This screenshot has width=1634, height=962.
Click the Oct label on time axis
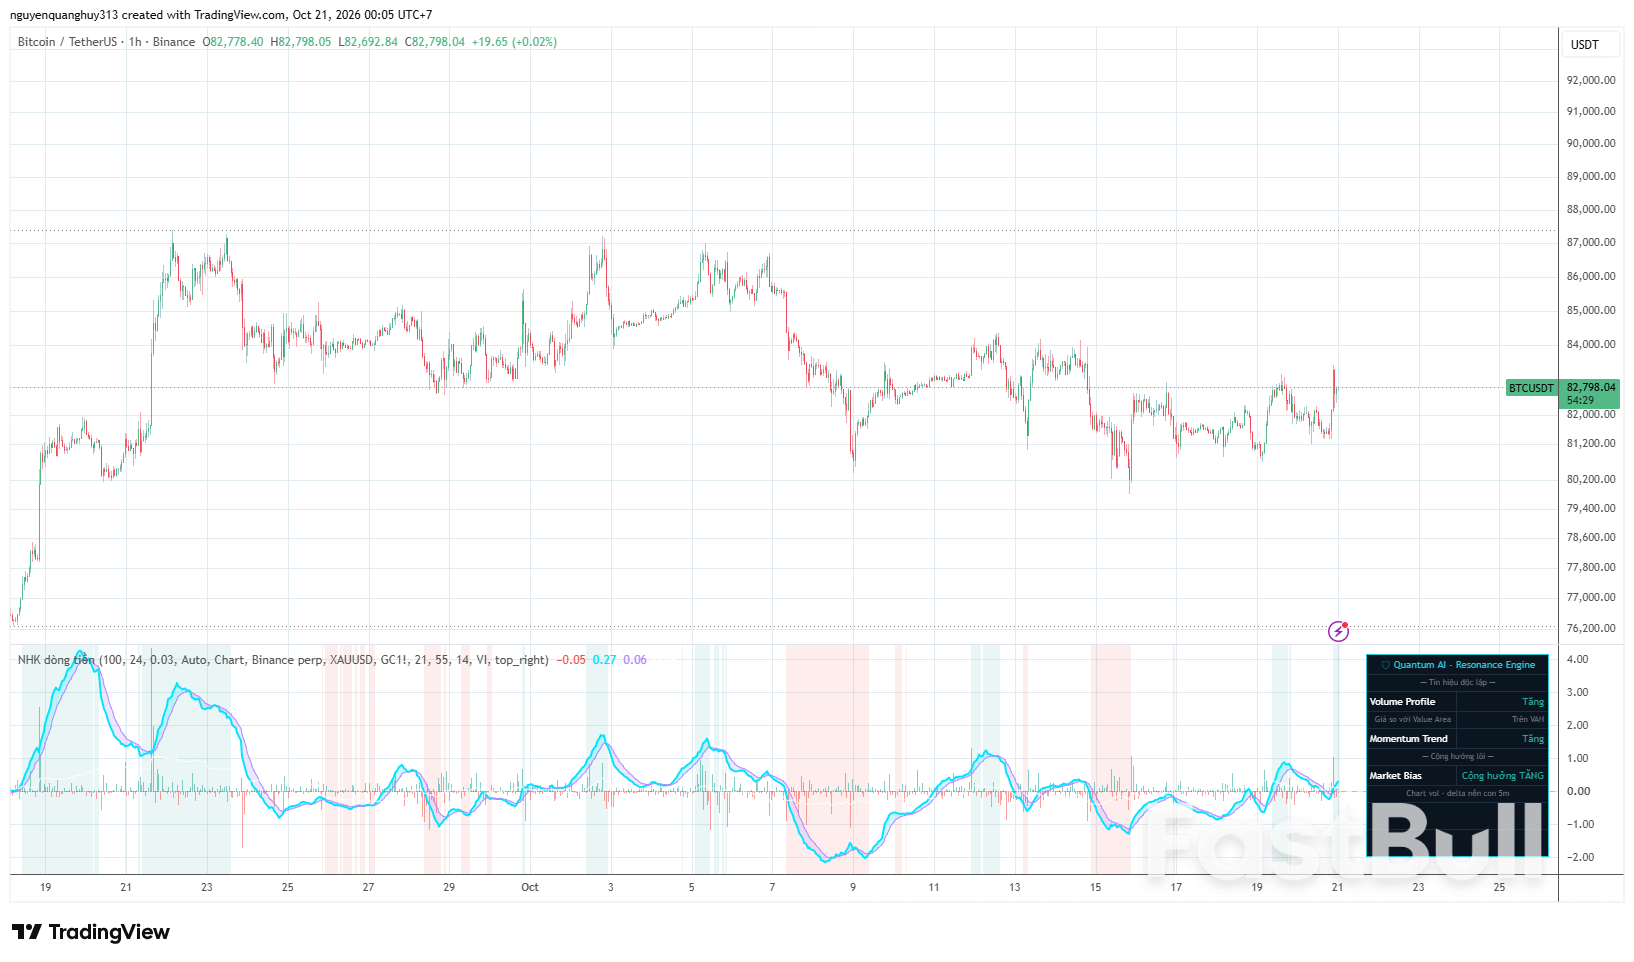tap(530, 887)
